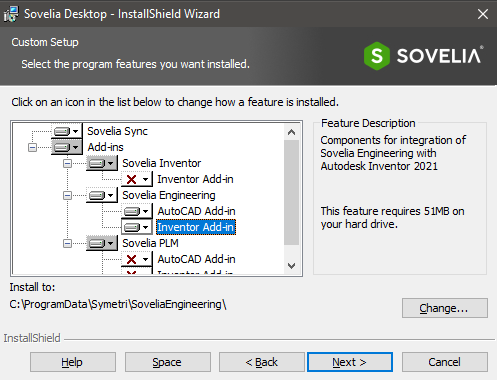Click the feature list scroll down arrow

[x=291, y=266]
